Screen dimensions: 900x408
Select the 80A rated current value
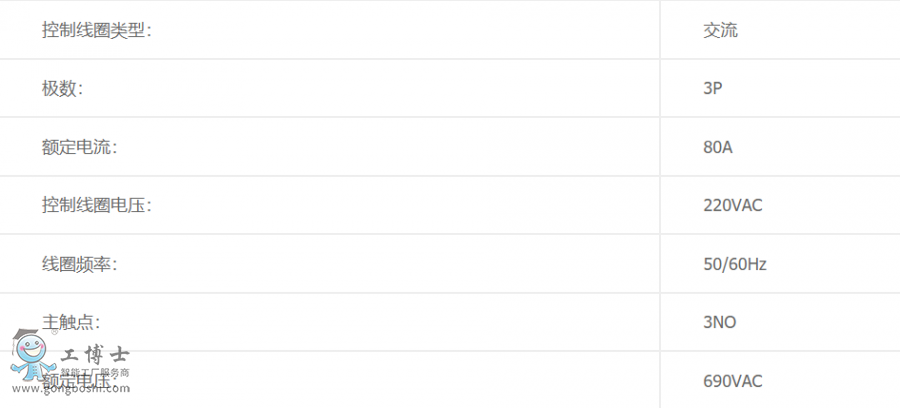[x=718, y=147]
